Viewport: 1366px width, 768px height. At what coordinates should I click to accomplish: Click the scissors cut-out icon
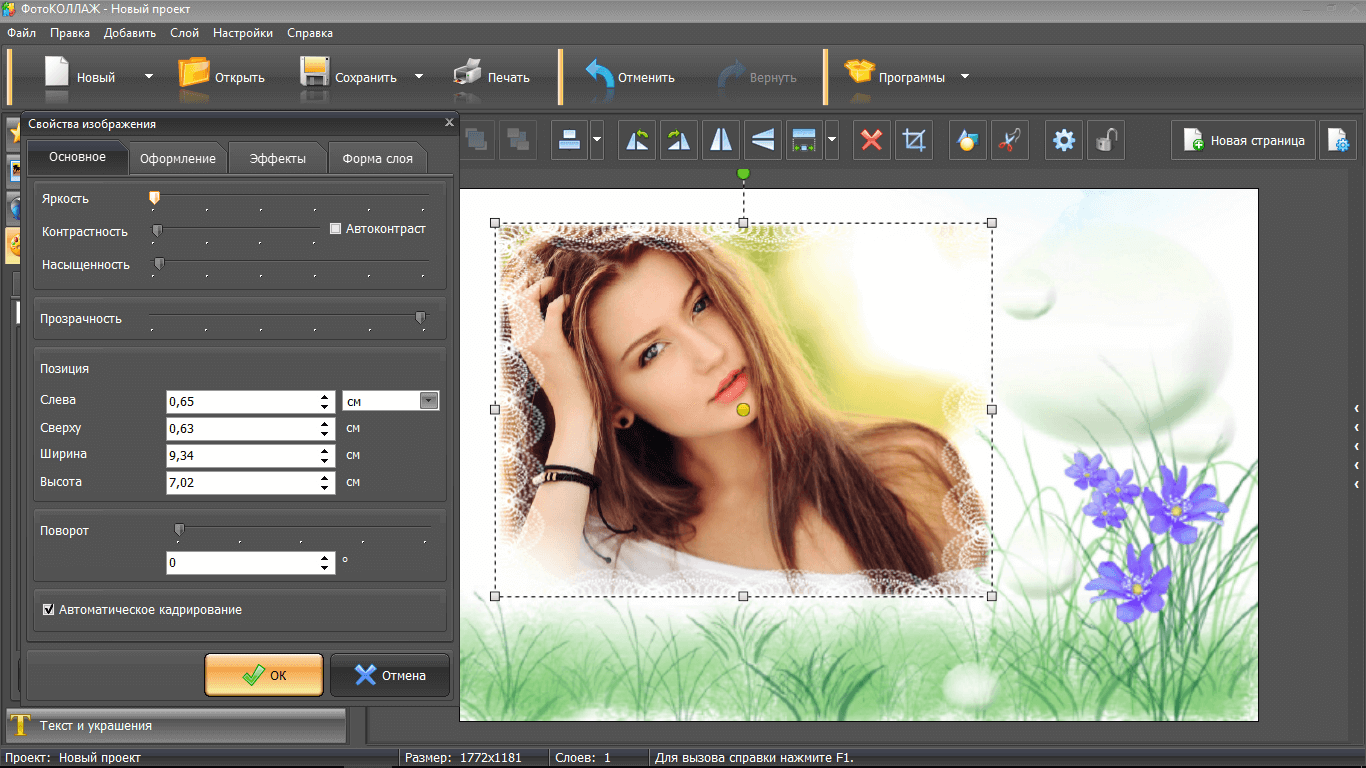point(1009,141)
